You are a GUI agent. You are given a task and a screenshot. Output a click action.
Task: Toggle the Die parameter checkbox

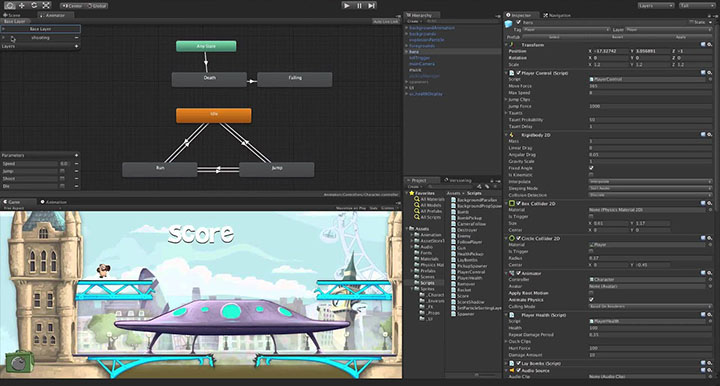click(x=62, y=186)
